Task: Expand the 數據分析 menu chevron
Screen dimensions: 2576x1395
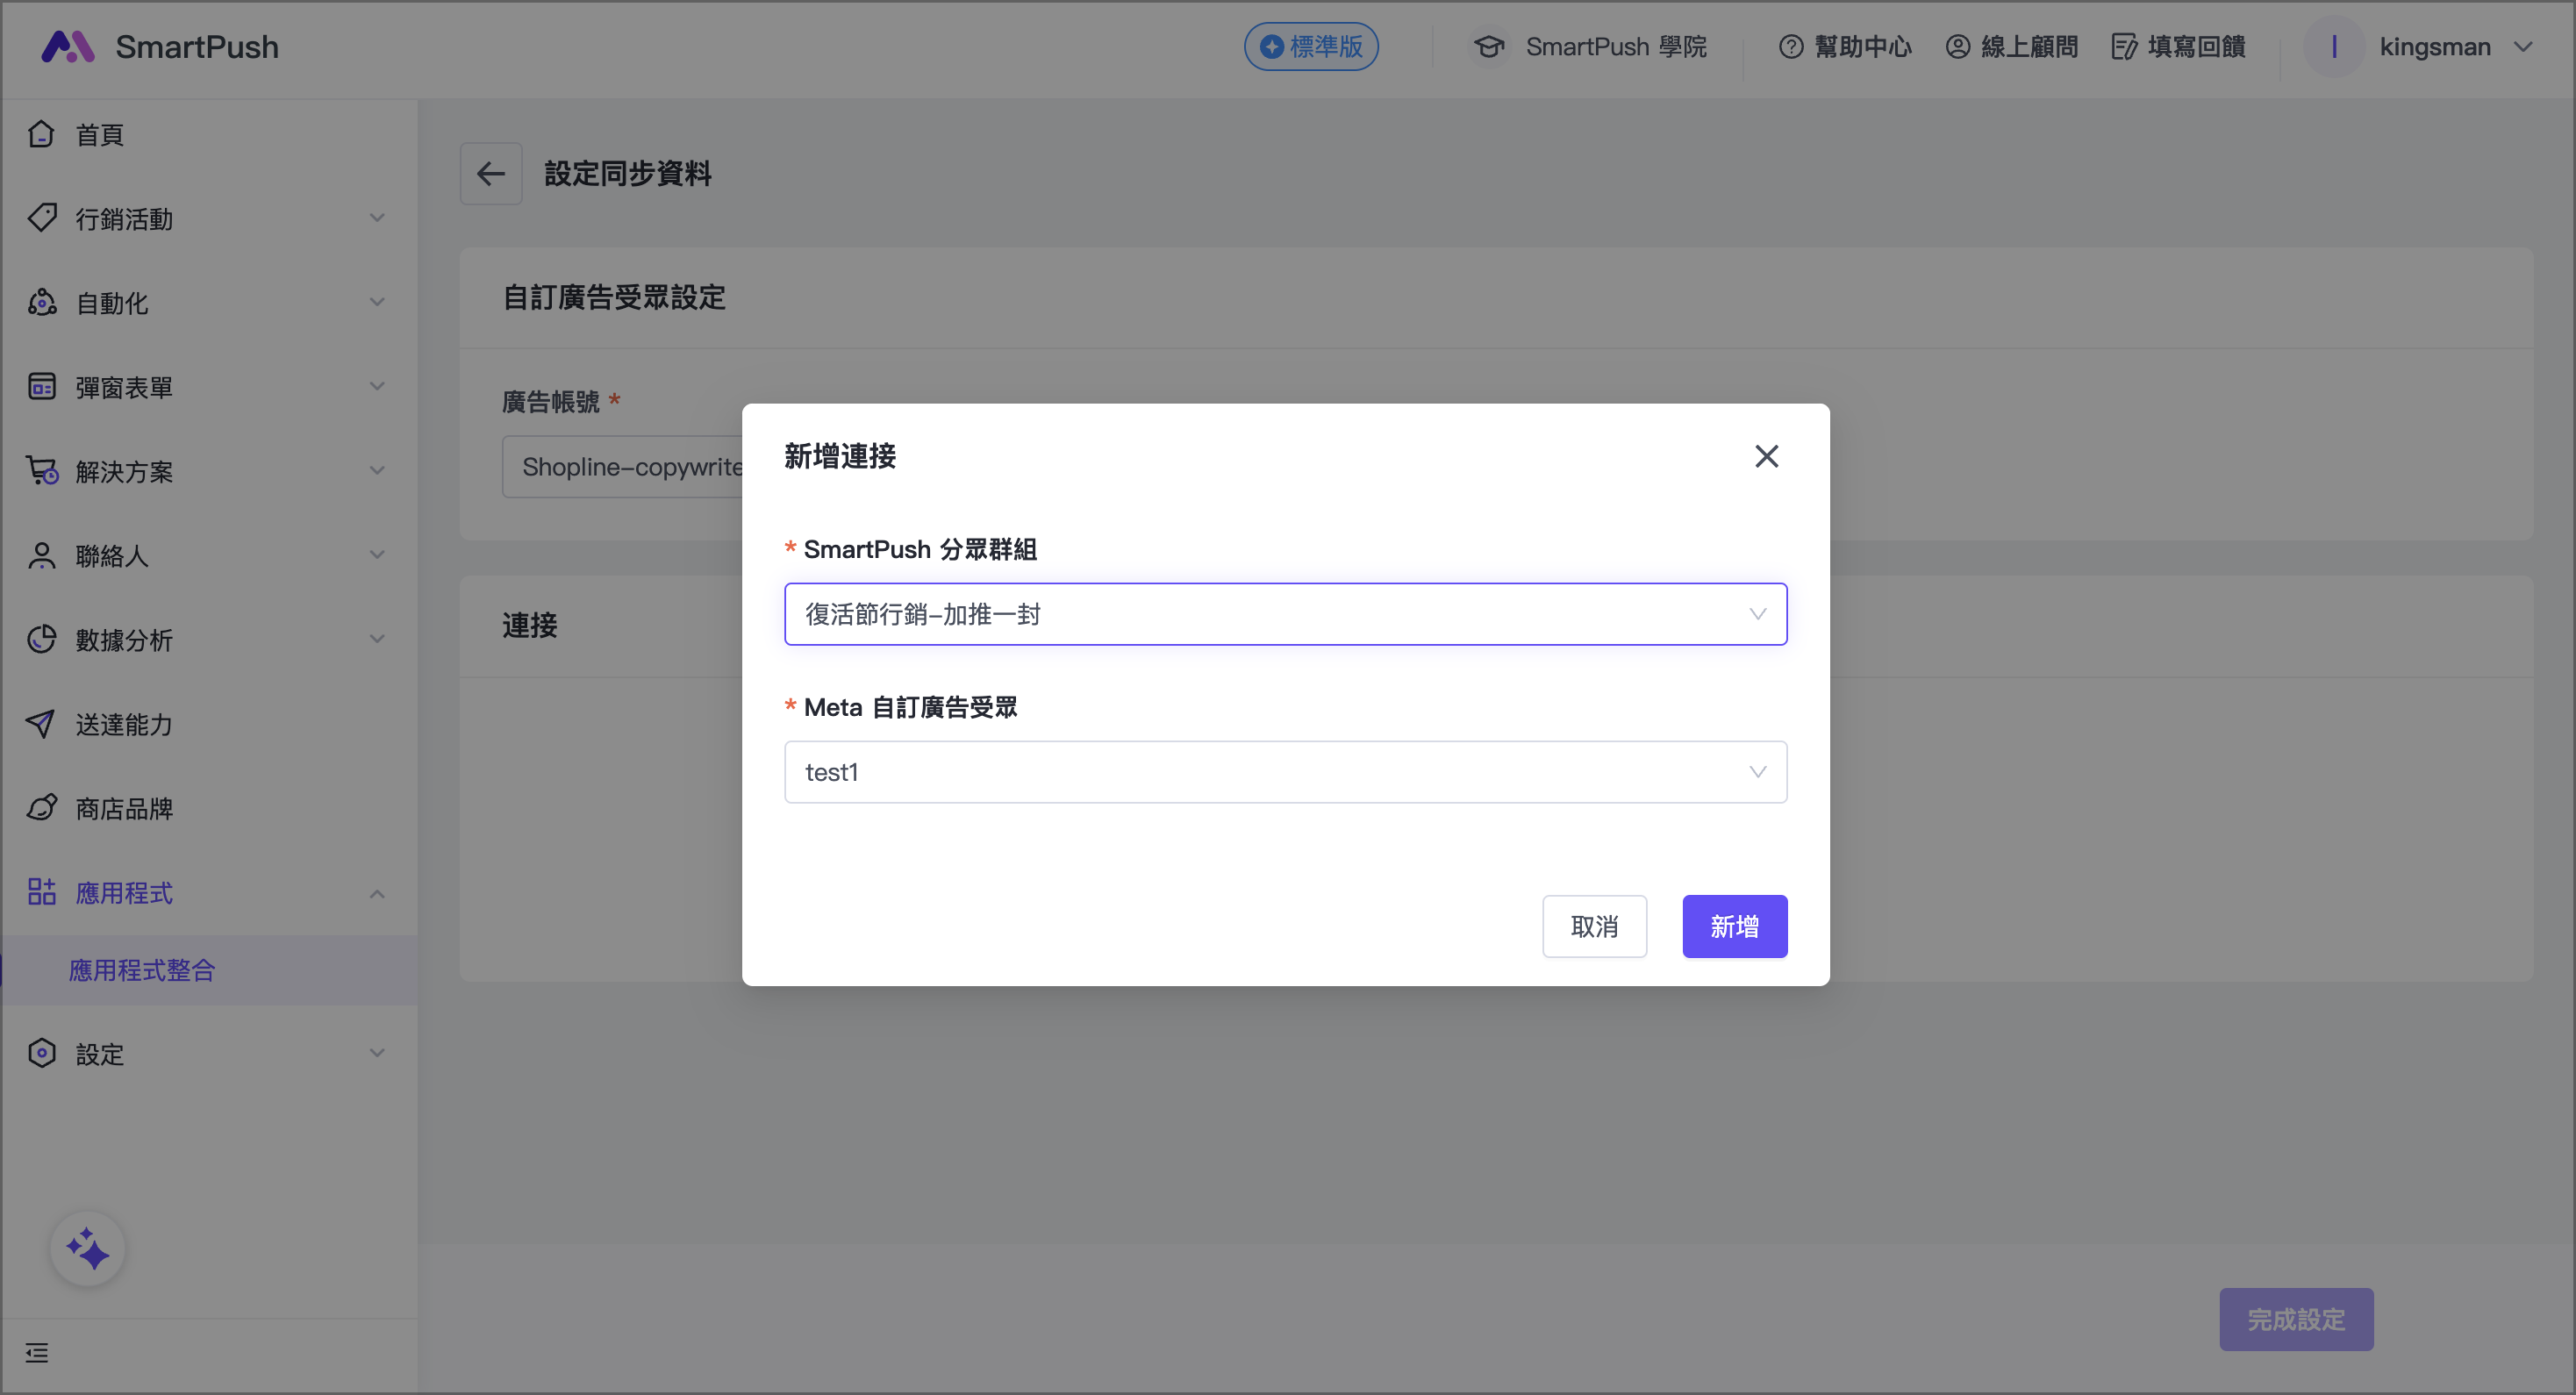Action: click(377, 639)
